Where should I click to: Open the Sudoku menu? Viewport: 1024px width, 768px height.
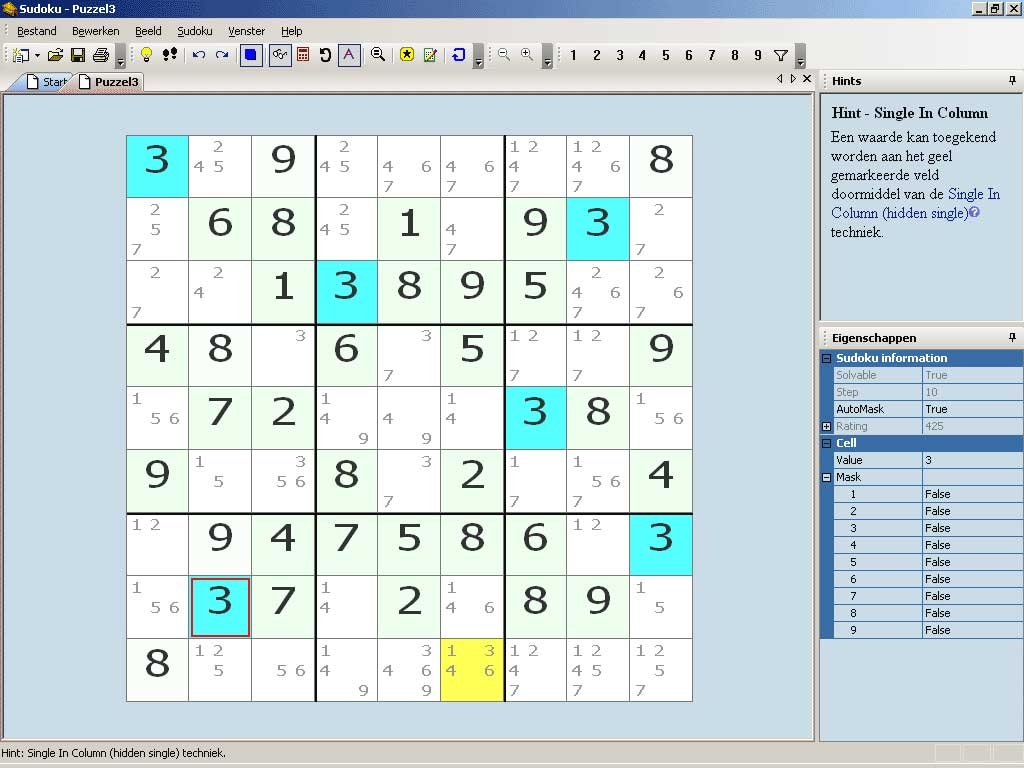[194, 31]
